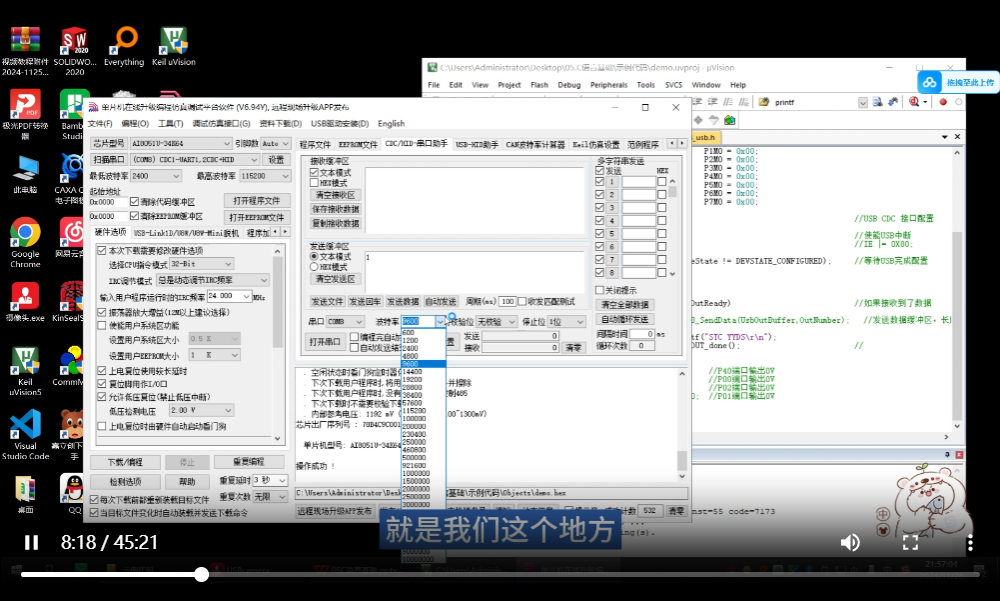1000x601 pixels.
Task: Open the QQ penguin desktop icon
Action: click(74, 493)
